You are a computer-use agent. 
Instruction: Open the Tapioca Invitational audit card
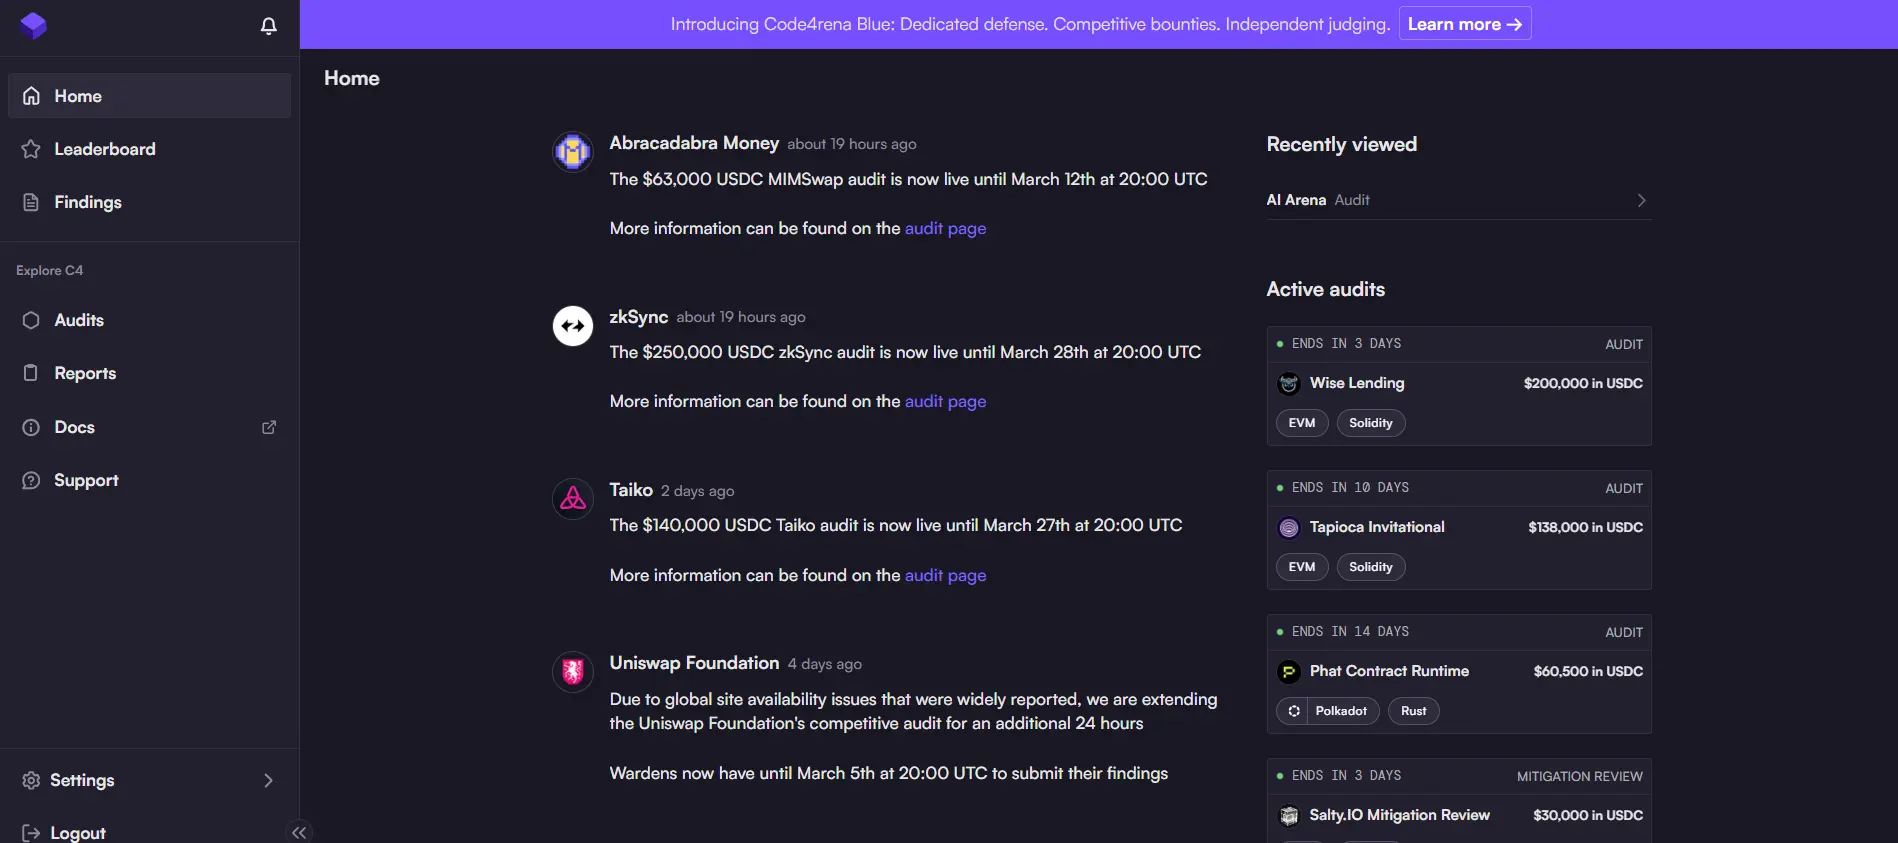(x=1458, y=530)
